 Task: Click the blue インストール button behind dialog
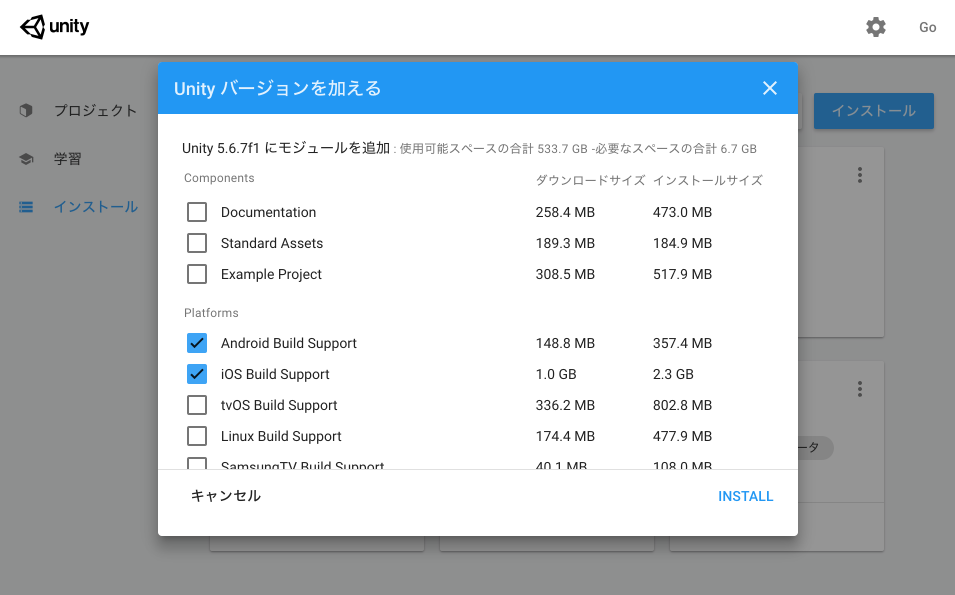[x=873, y=111]
